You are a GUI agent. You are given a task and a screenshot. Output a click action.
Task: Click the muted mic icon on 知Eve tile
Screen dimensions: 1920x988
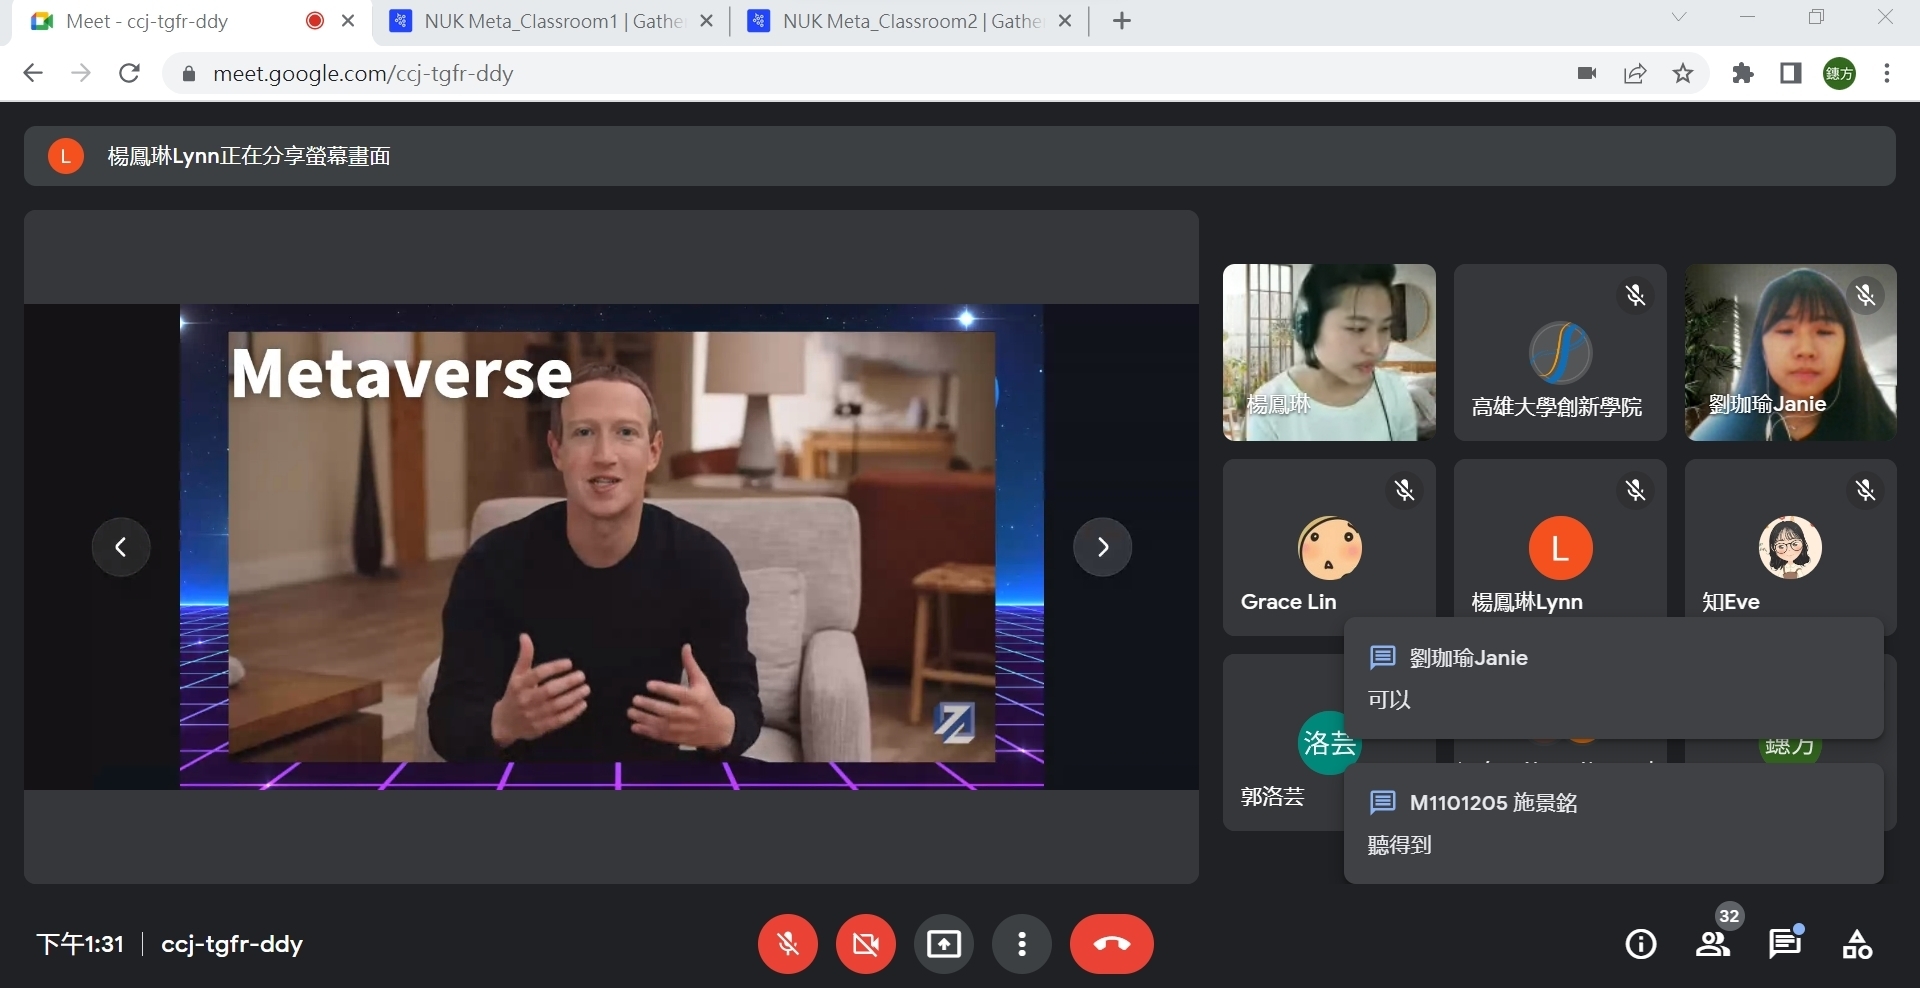coord(1866,490)
